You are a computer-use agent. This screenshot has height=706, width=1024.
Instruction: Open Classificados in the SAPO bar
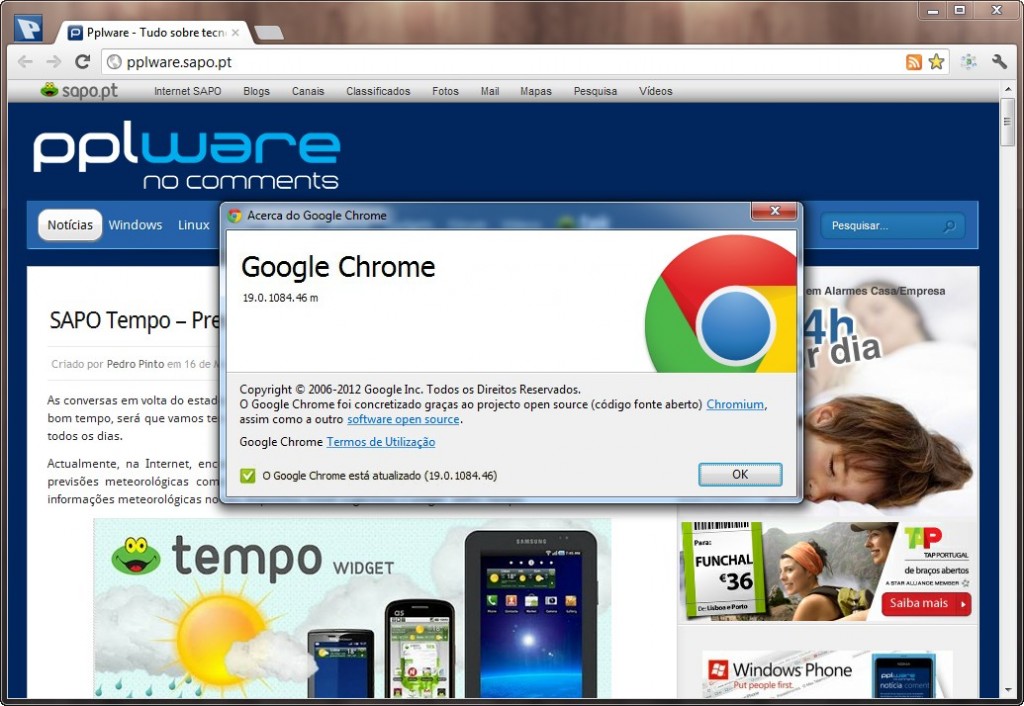tap(378, 91)
